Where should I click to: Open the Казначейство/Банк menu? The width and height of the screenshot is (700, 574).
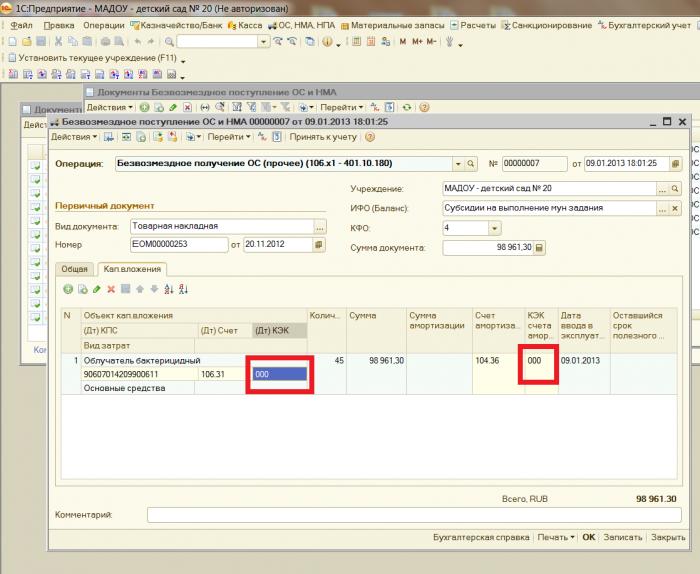[176, 25]
